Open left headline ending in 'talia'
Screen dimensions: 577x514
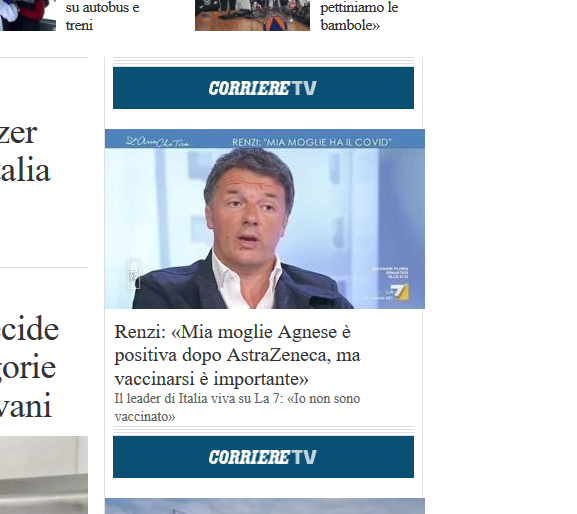(x=25, y=152)
